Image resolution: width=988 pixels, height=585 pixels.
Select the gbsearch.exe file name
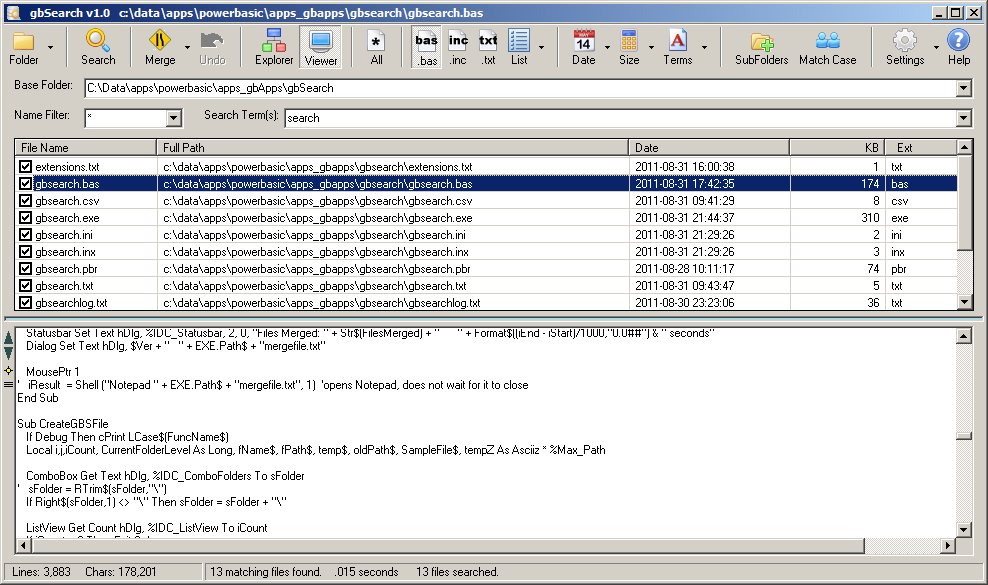coord(67,218)
